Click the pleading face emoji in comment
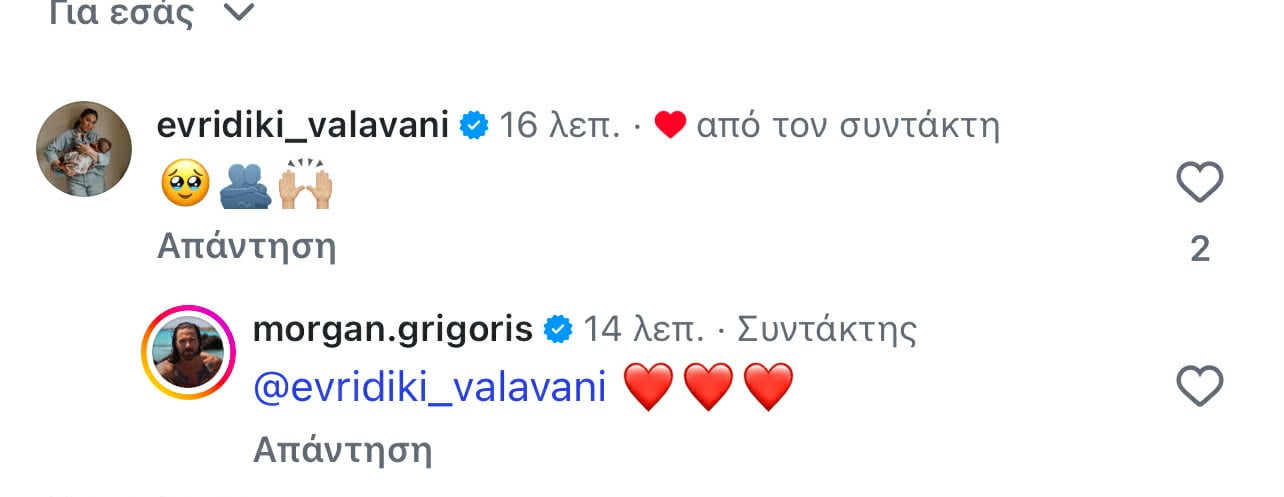Viewport: 1284px width, 497px height. (185, 184)
